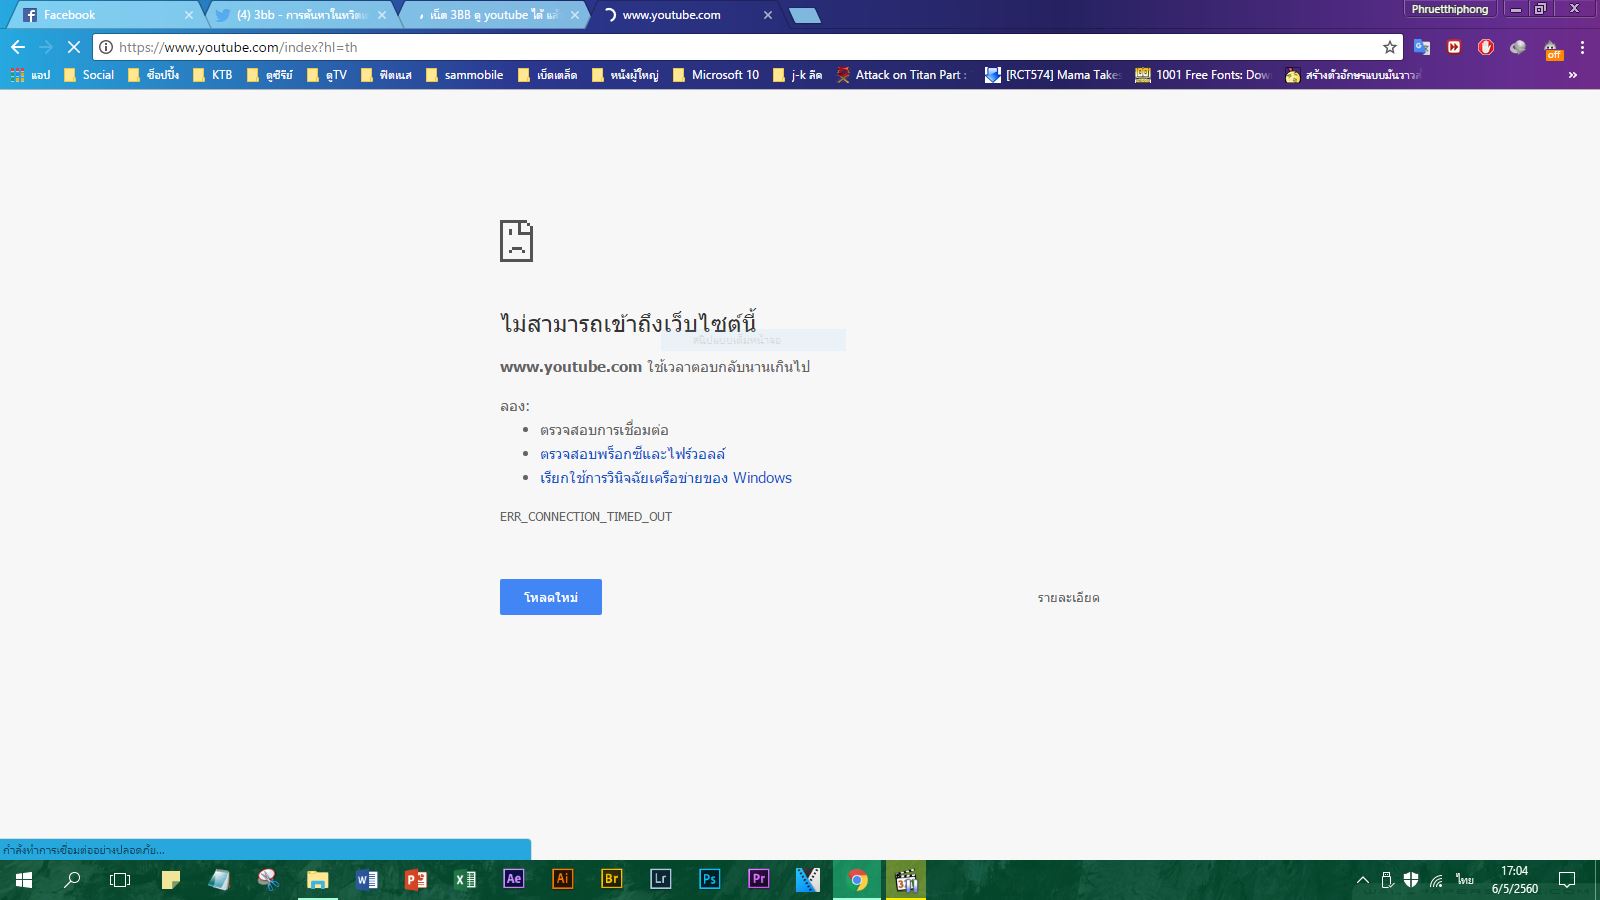Open the Microsoft 10 bookmark folder

[716, 75]
